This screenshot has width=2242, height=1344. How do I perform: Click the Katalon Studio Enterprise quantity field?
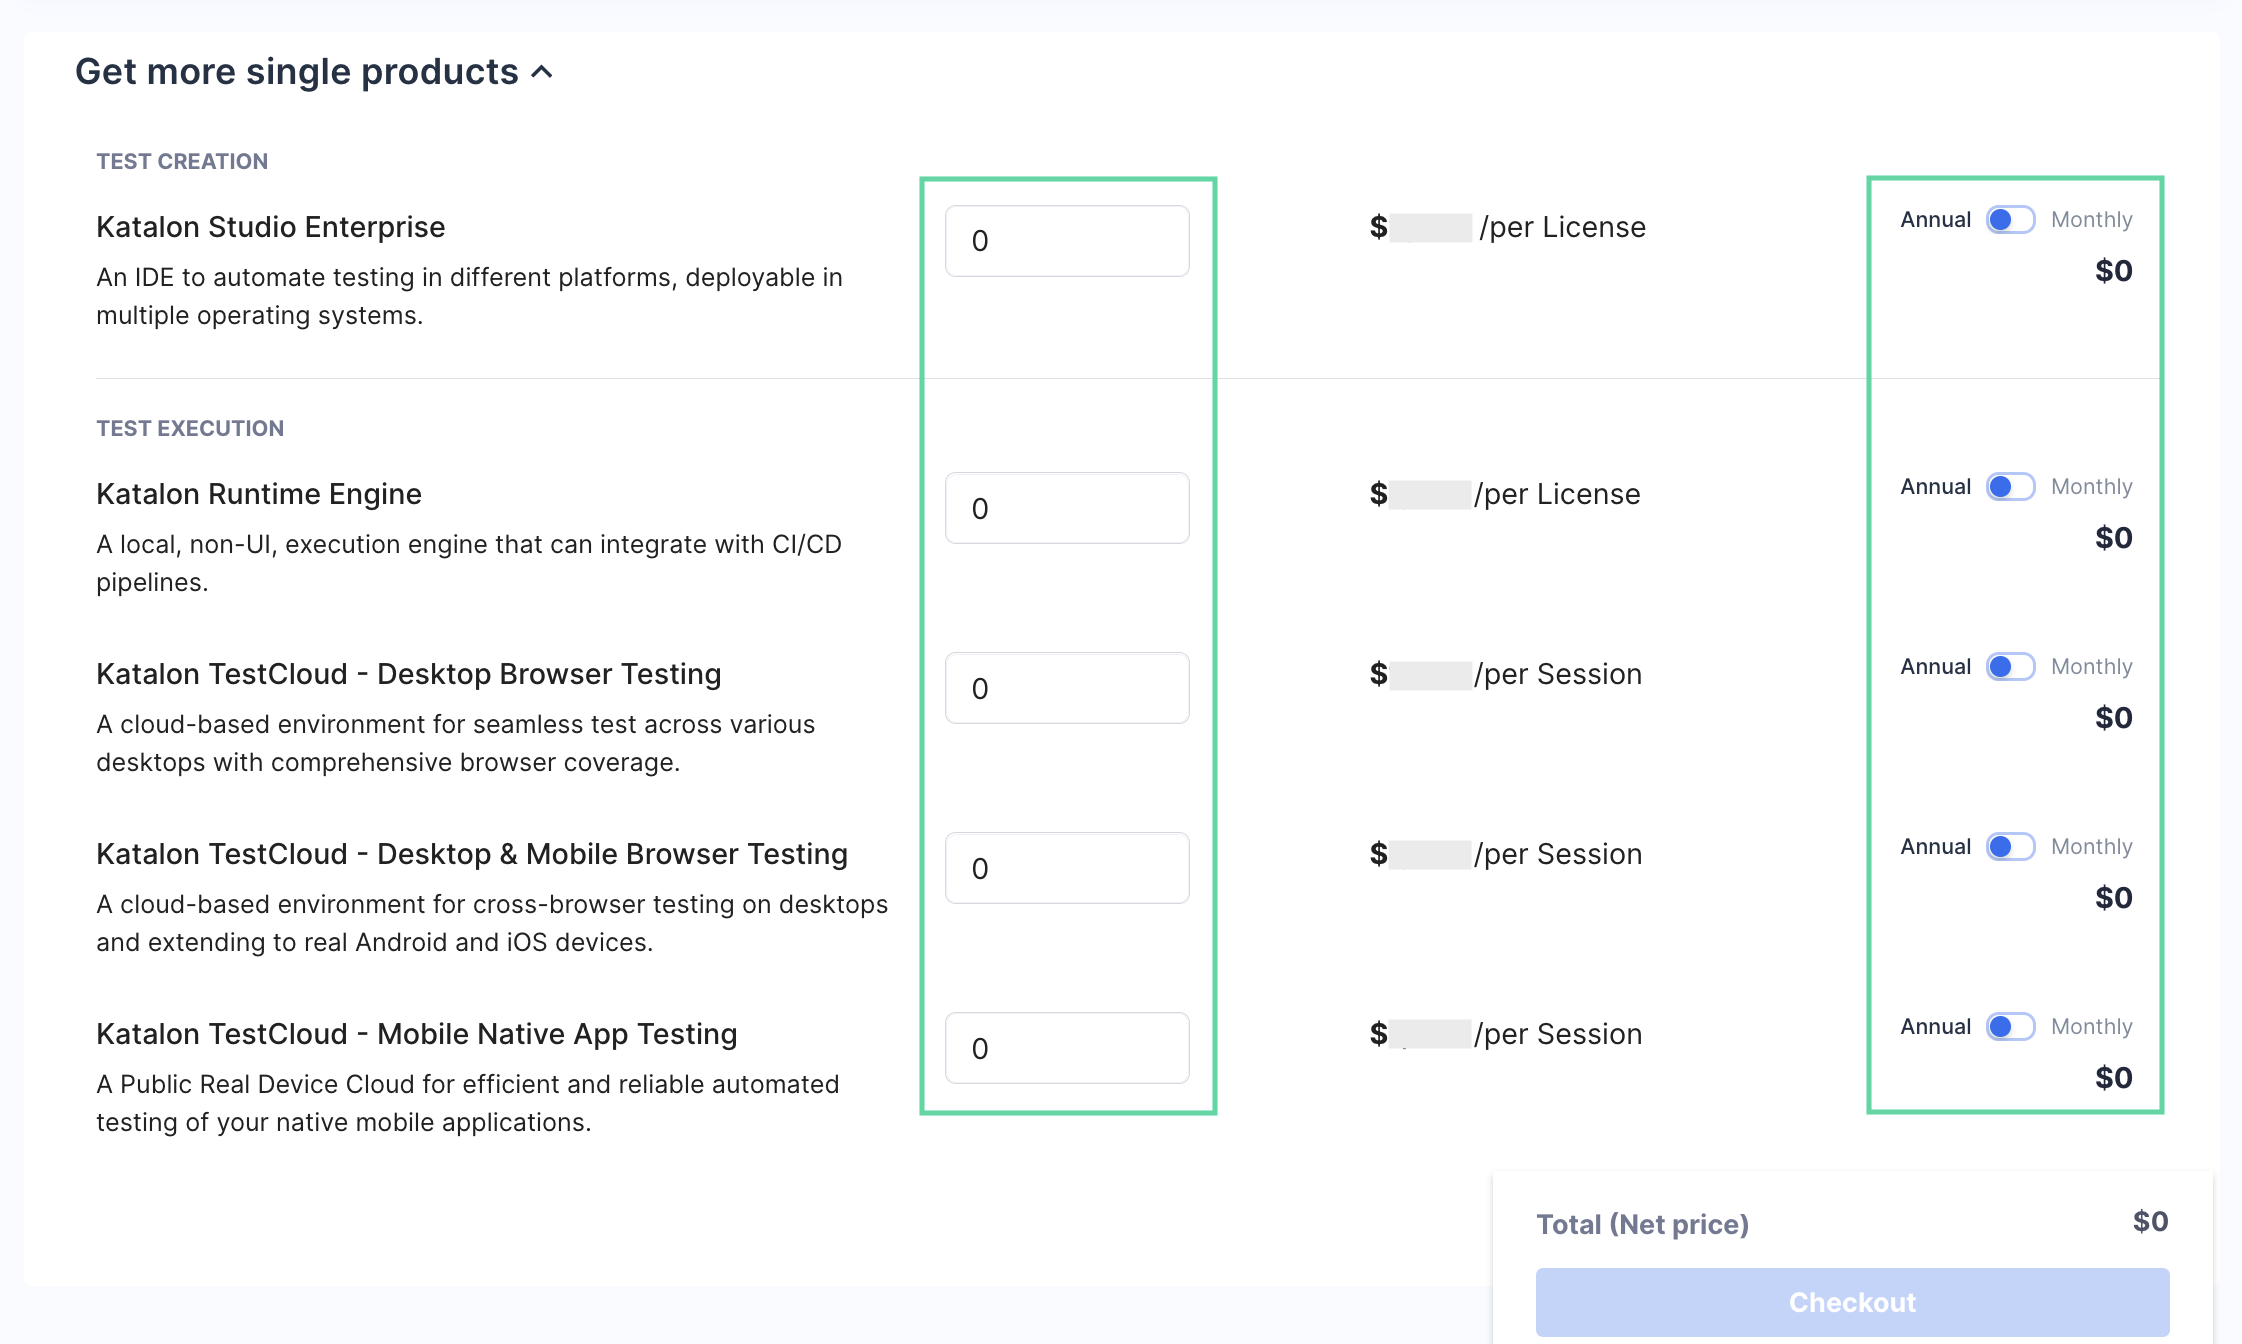click(1066, 241)
